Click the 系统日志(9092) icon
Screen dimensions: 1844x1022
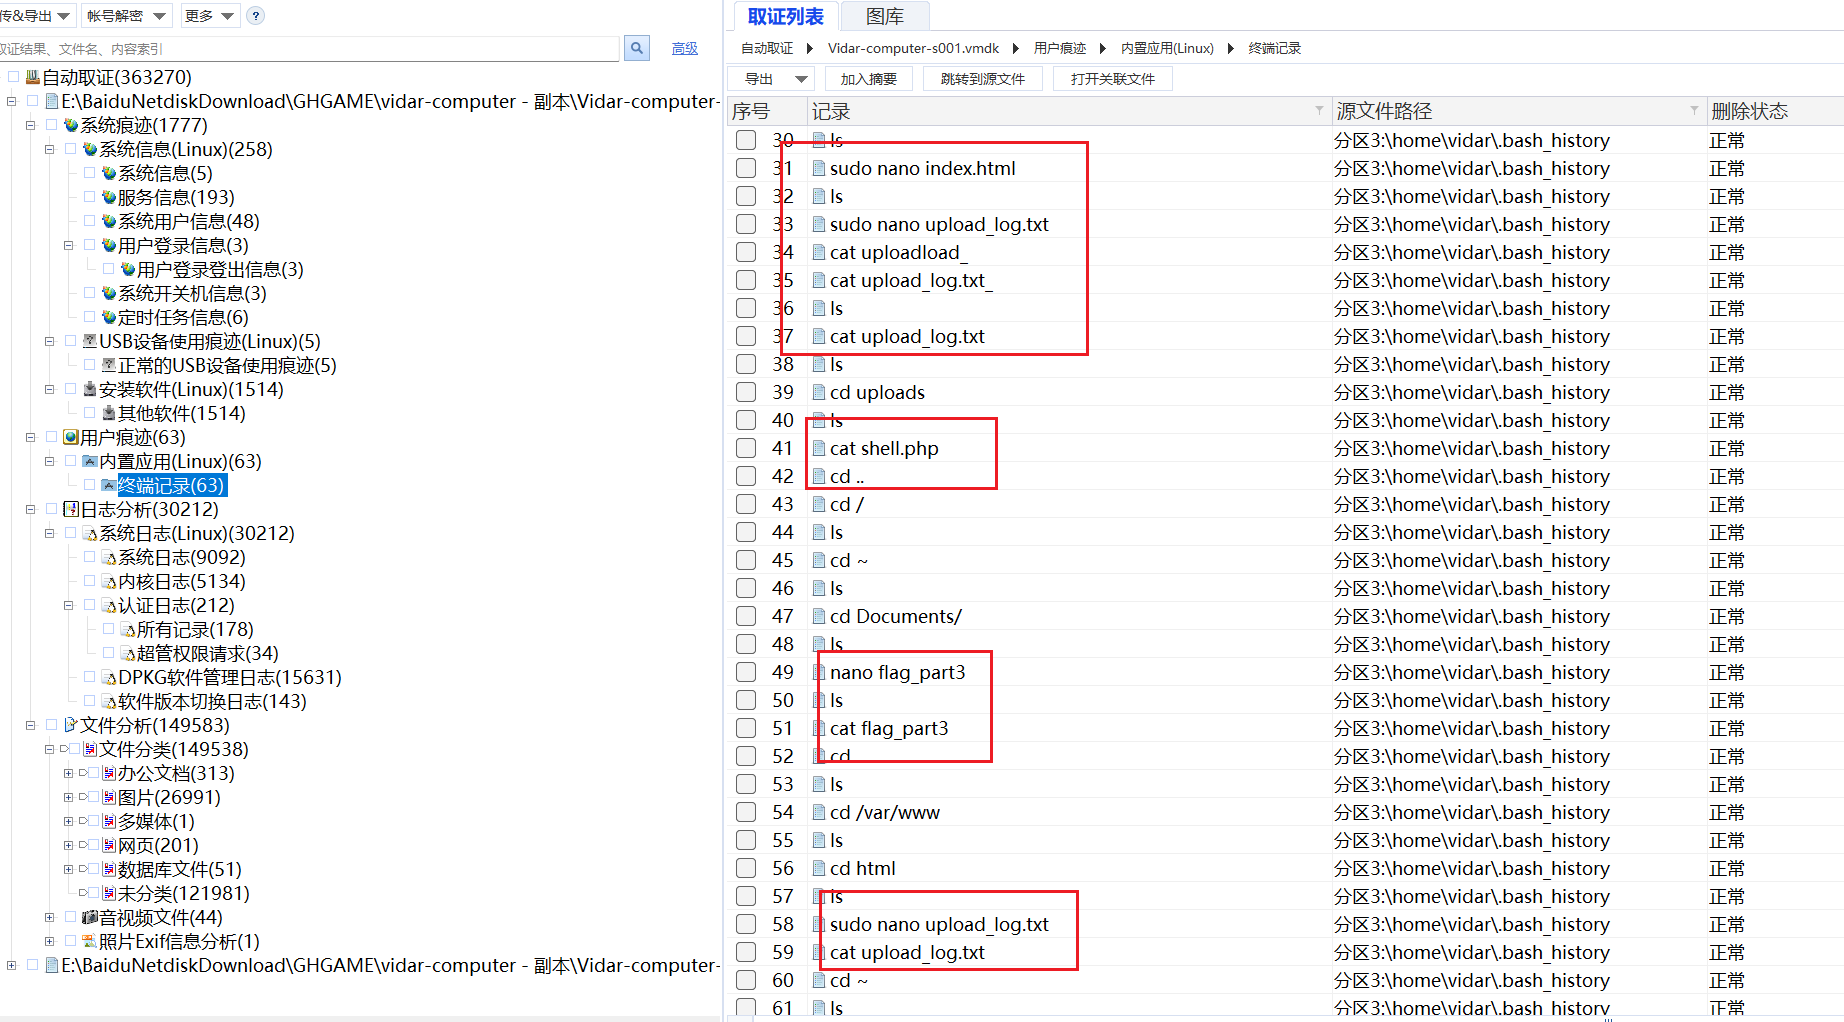[x=109, y=557]
